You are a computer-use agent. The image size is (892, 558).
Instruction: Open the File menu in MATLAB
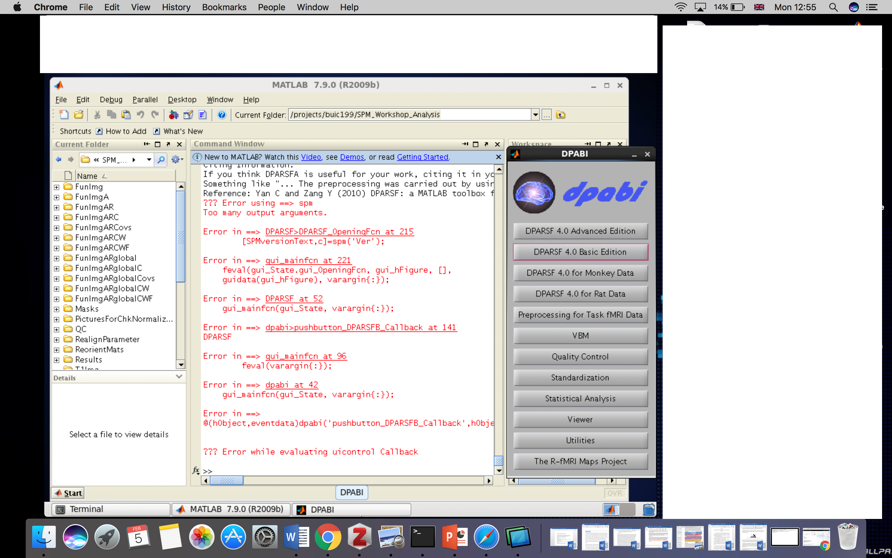(61, 100)
